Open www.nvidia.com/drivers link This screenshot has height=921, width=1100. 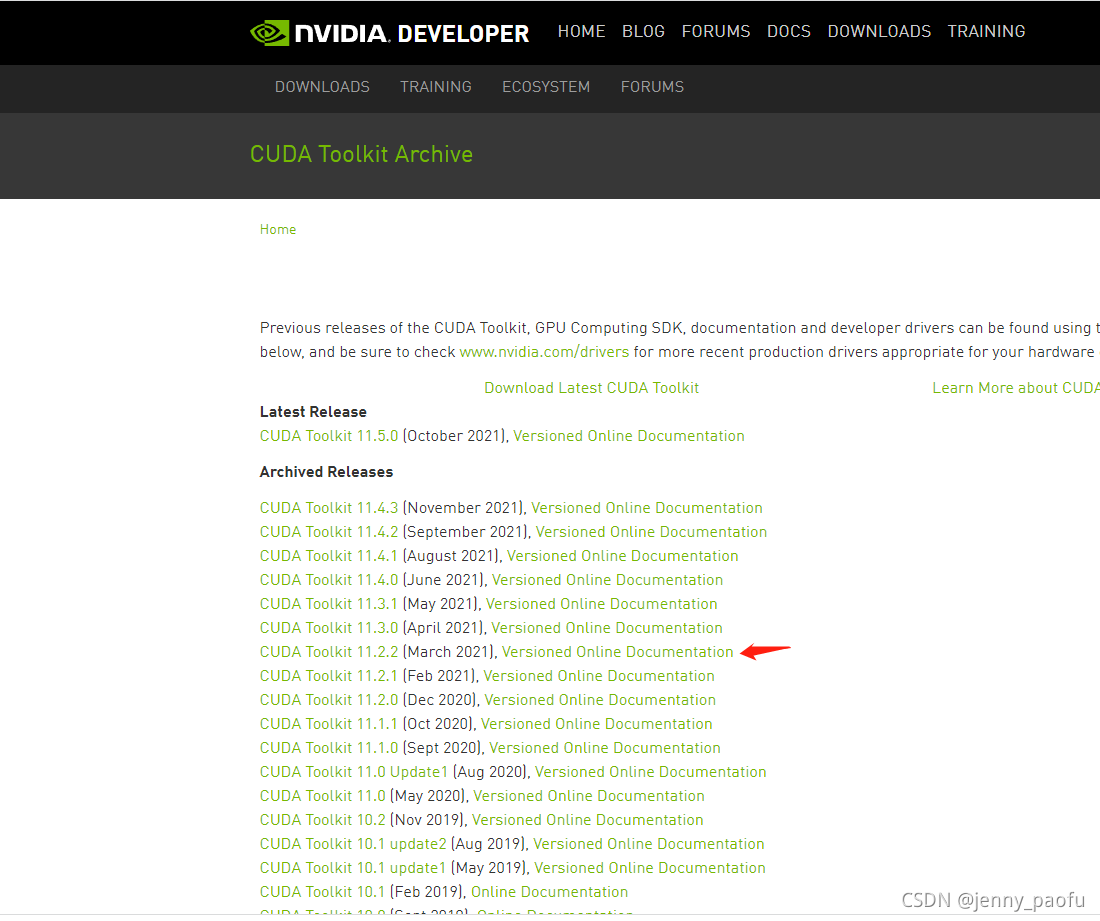coord(544,352)
